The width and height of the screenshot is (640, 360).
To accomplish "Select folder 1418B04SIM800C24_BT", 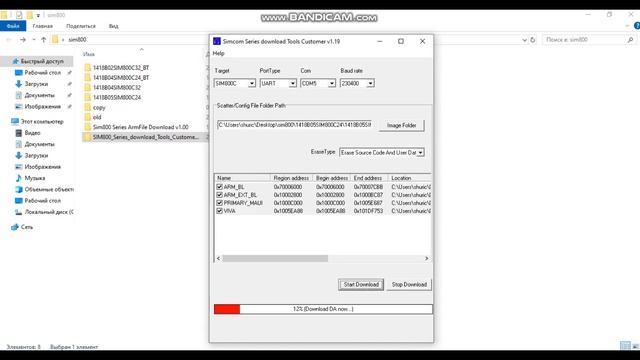I will pyautogui.click(x=121, y=78).
